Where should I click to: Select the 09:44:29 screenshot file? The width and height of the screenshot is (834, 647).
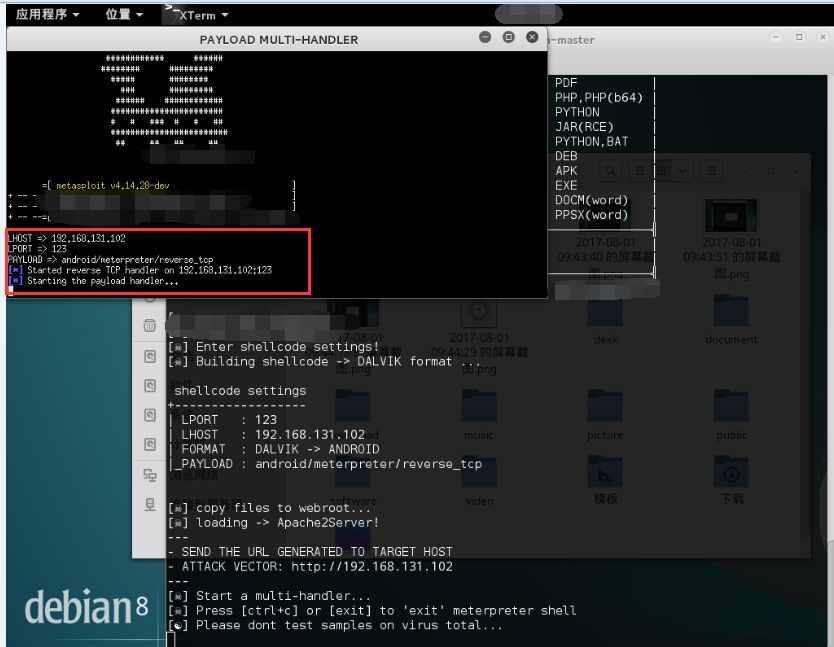point(479,335)
